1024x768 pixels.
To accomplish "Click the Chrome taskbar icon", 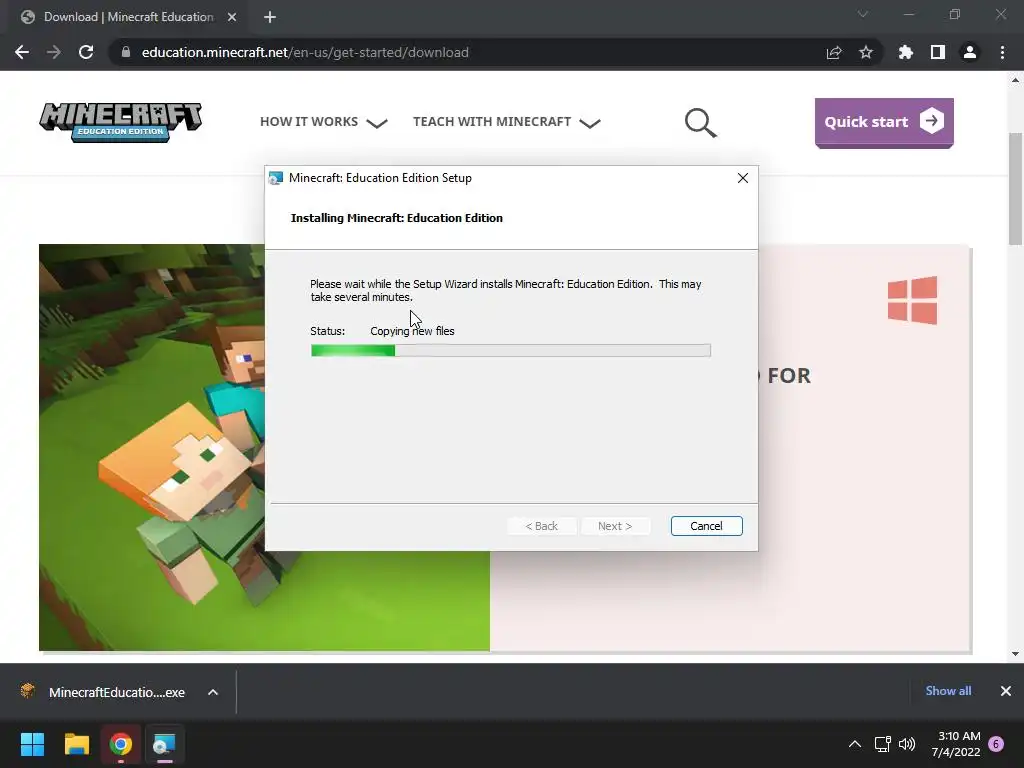I will pyautogui.click(x=121, y=744).
